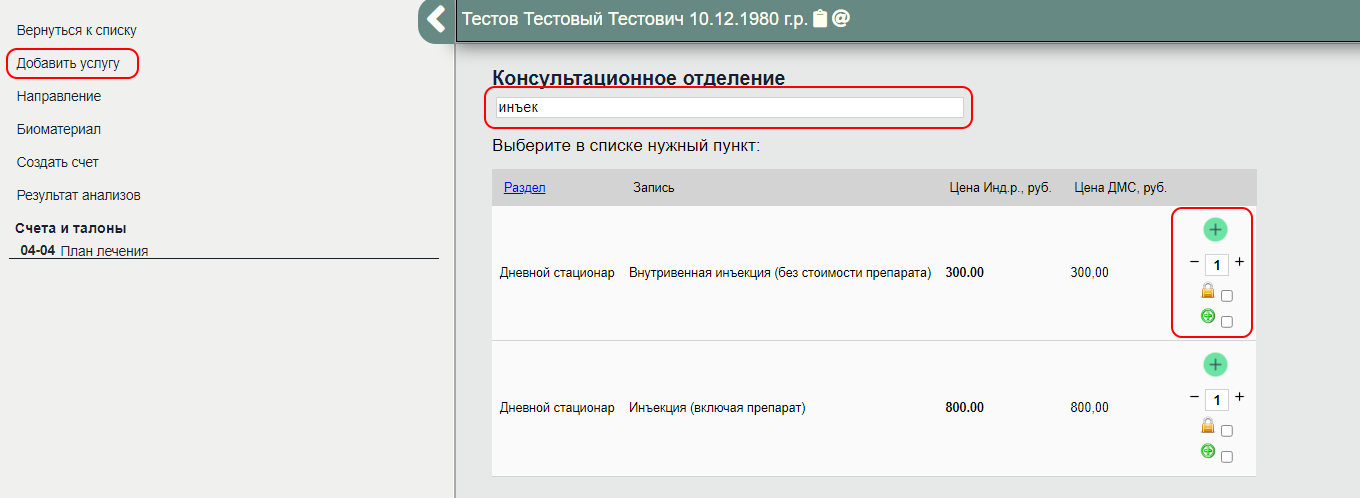1360x498 pixels.
Task: Sort by the Раздел column link
Action: click(x=524, y=187)
